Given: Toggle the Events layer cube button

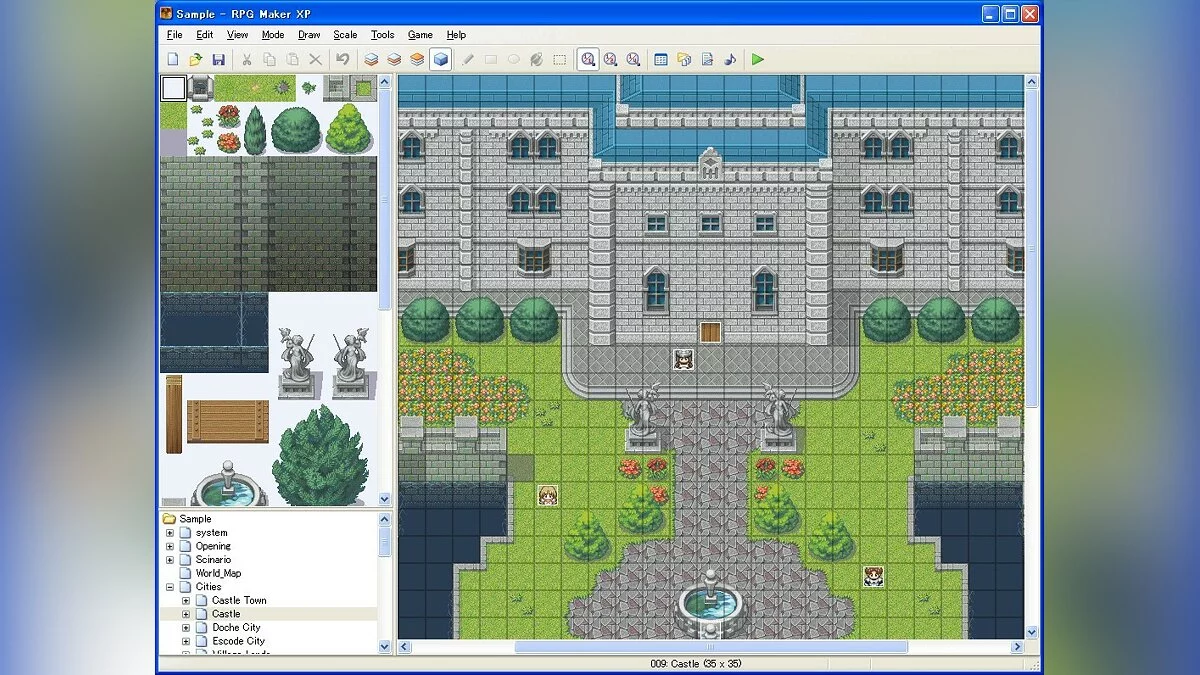Looking at the screenshot, I should pos(440,60).
